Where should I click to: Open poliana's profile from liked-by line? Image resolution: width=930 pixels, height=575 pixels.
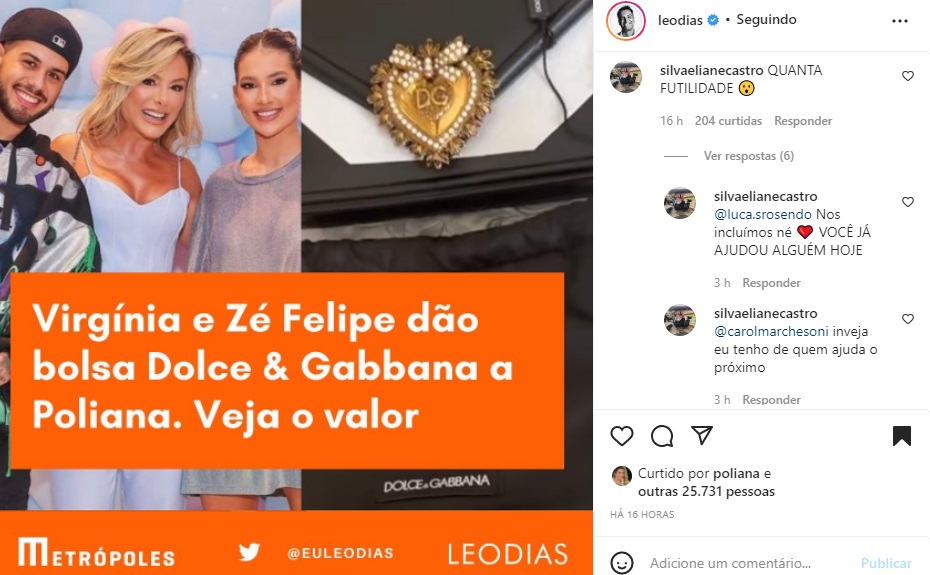tap(736, 474)
